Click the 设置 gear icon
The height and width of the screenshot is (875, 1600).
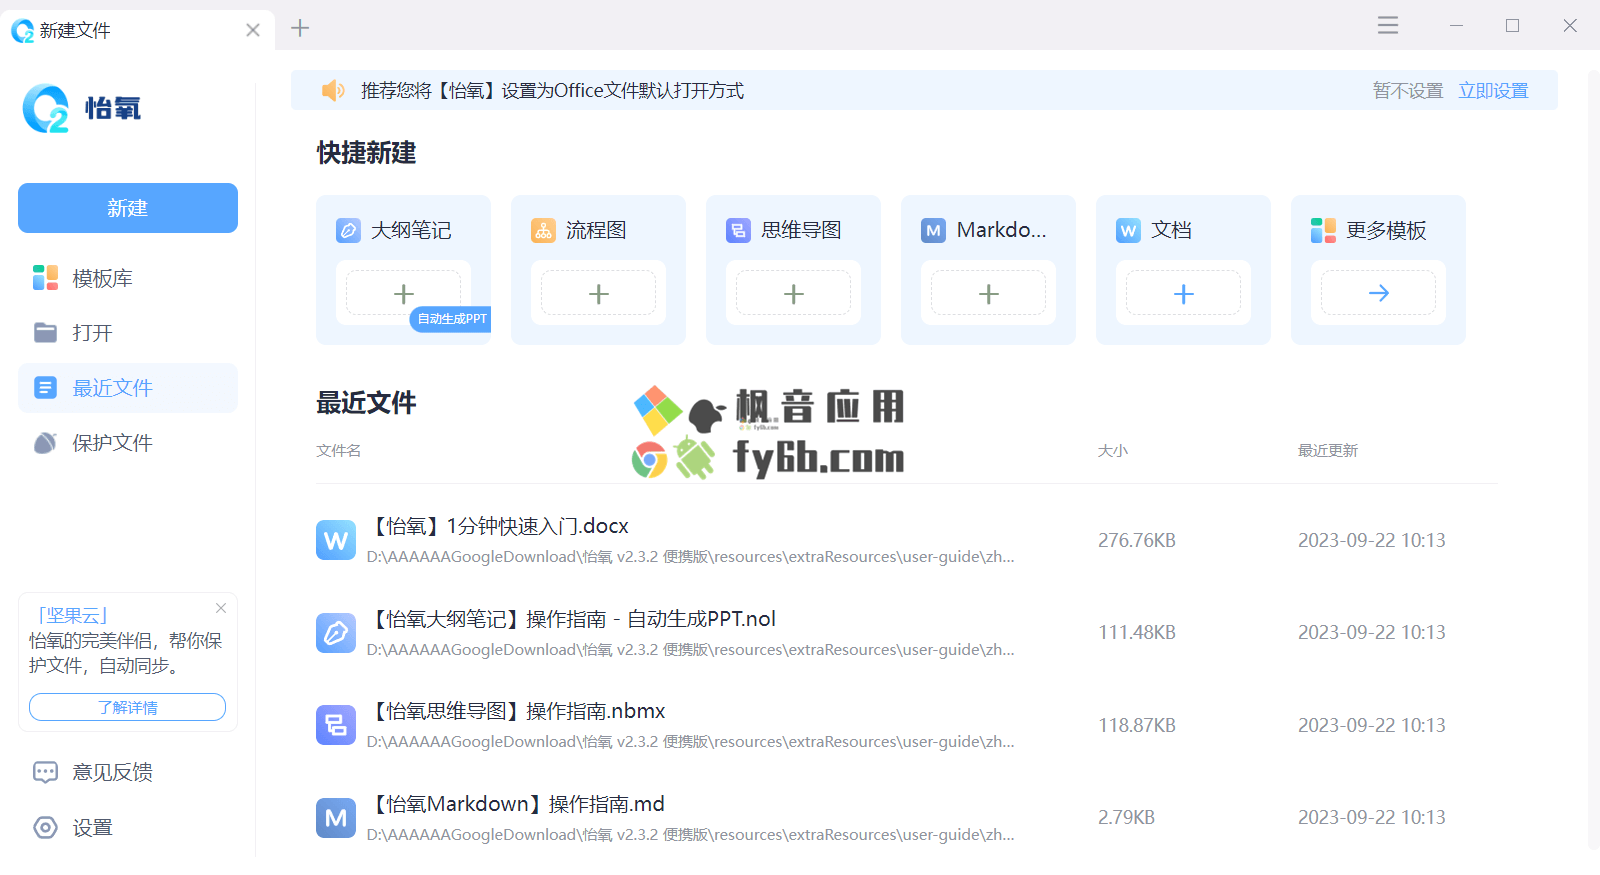tap(45, 827)
